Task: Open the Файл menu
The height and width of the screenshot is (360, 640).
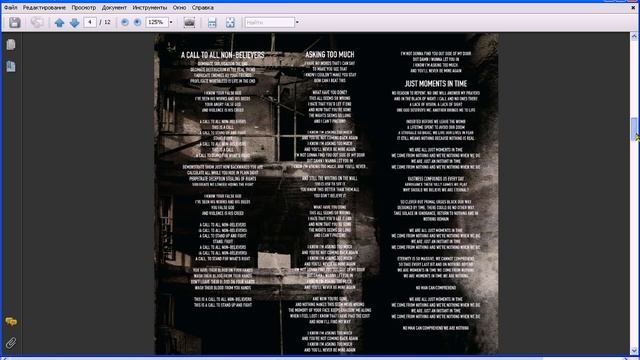Action: 11,7
